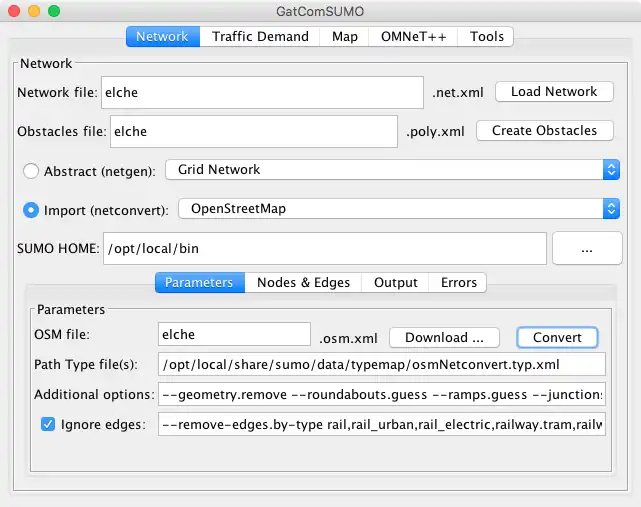Image resolution: width=641 pixels, height=507 pixels.
Task: Click the Create Obstacles button
Action: [x=545, y=131]
